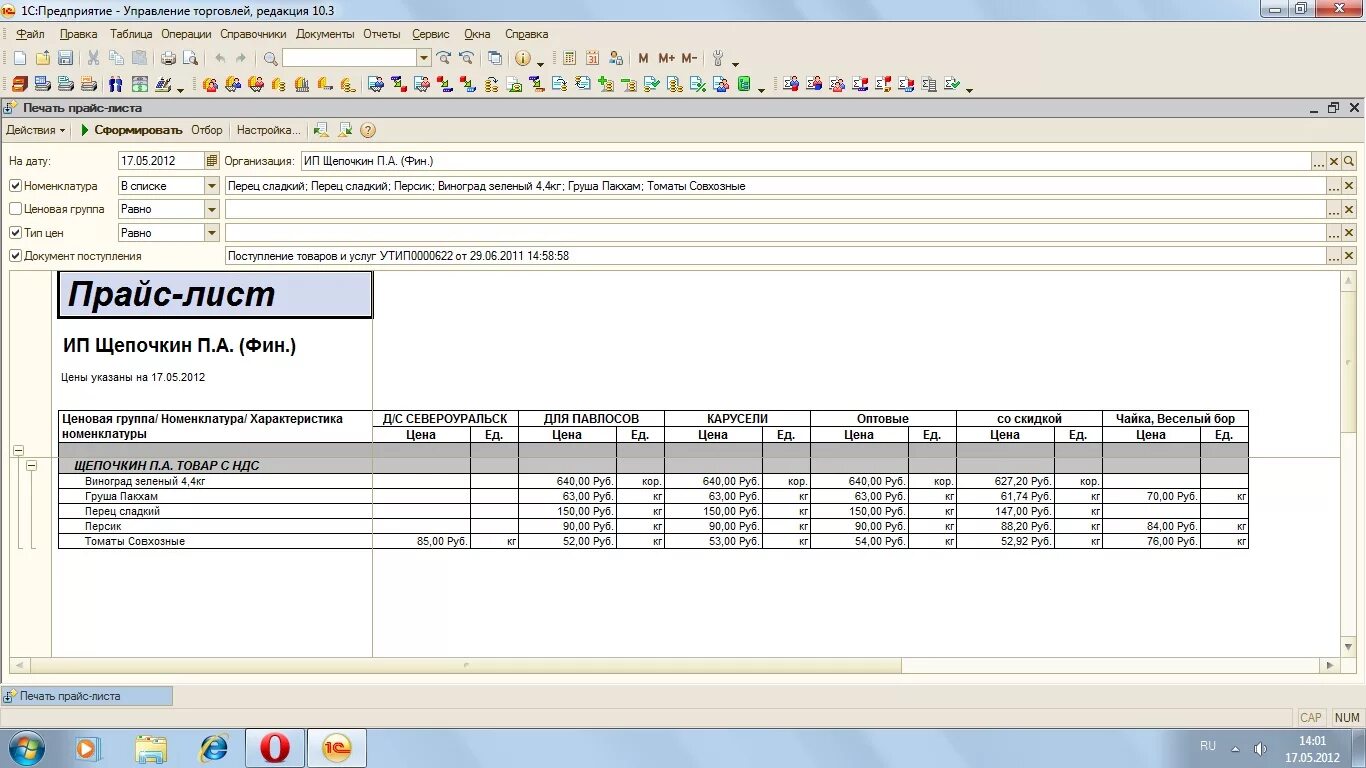Click the M+ memory button
The image size is (1366, 768).
(666, 59)
